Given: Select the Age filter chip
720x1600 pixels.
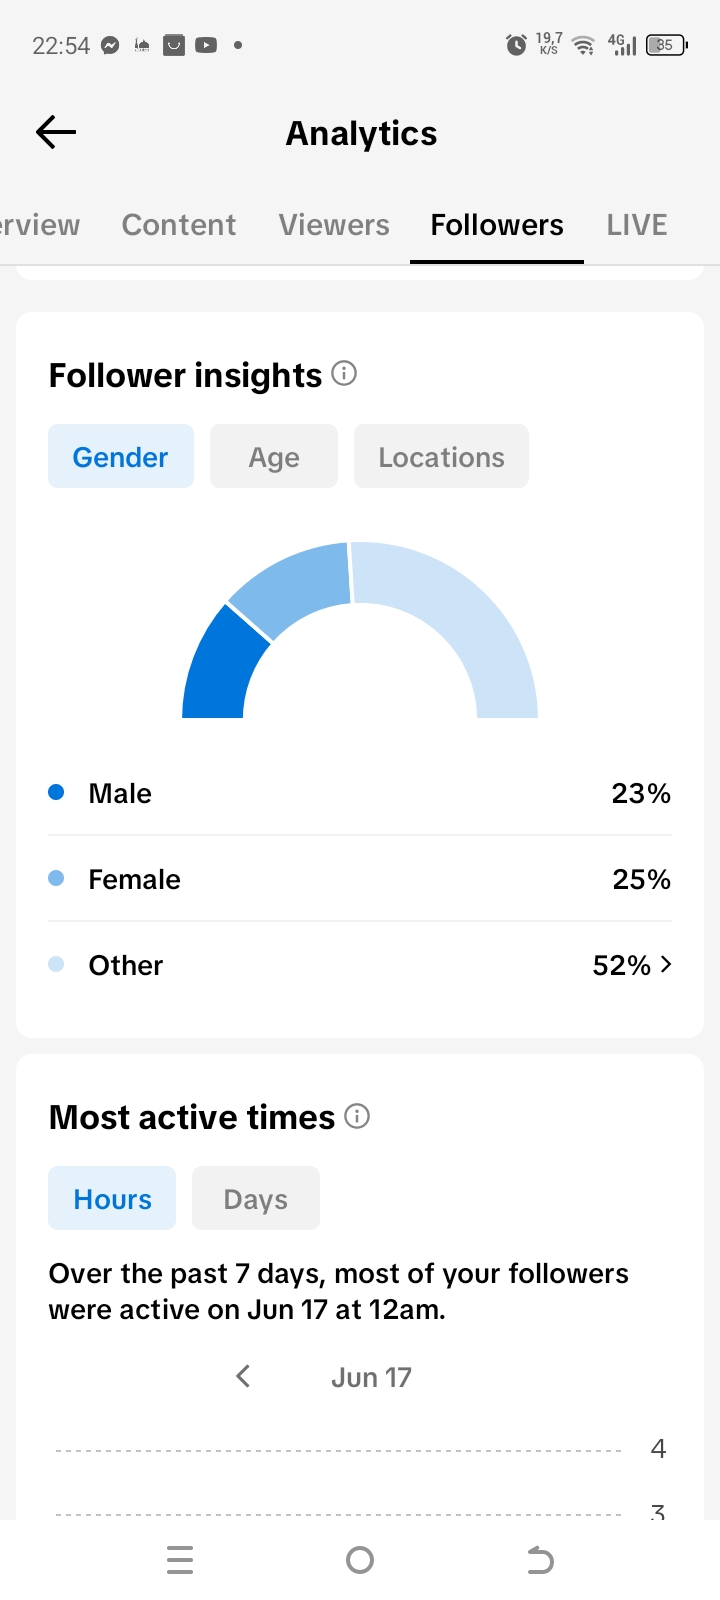Looking at the screenshot, I should (274, 456).
